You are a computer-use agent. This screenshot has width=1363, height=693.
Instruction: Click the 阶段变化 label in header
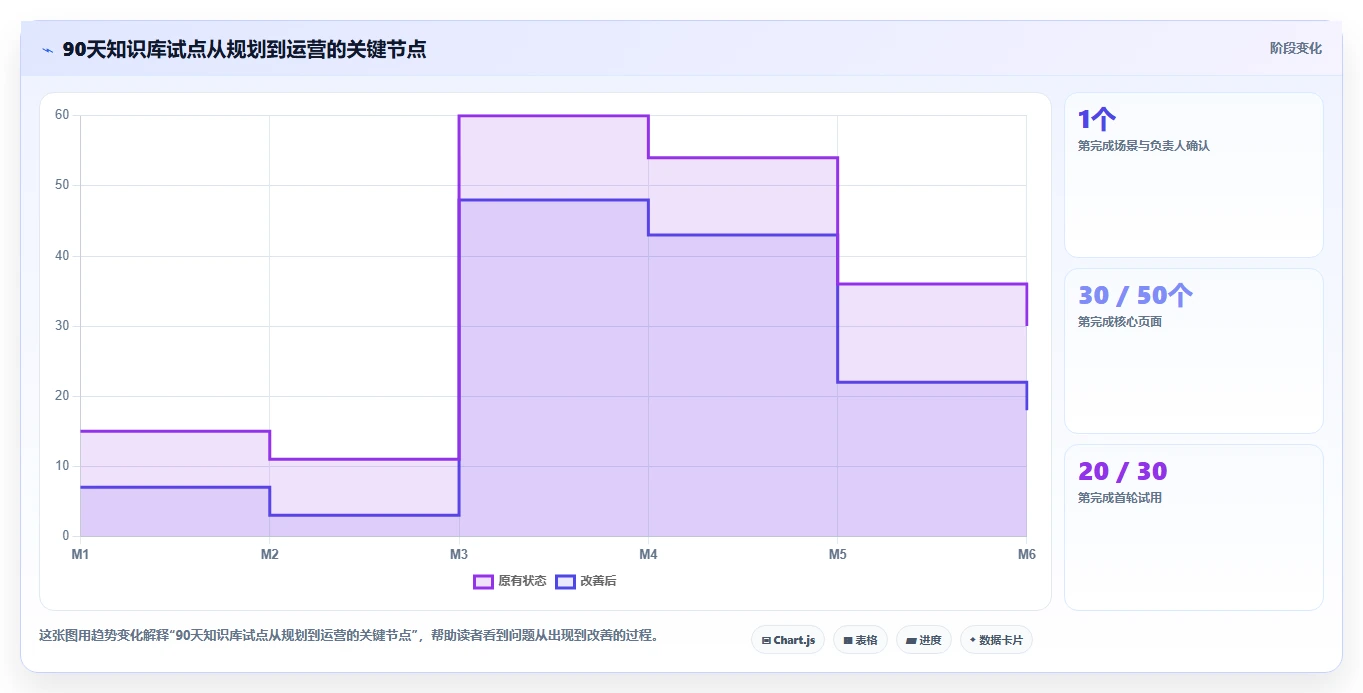pos(1295,48)
